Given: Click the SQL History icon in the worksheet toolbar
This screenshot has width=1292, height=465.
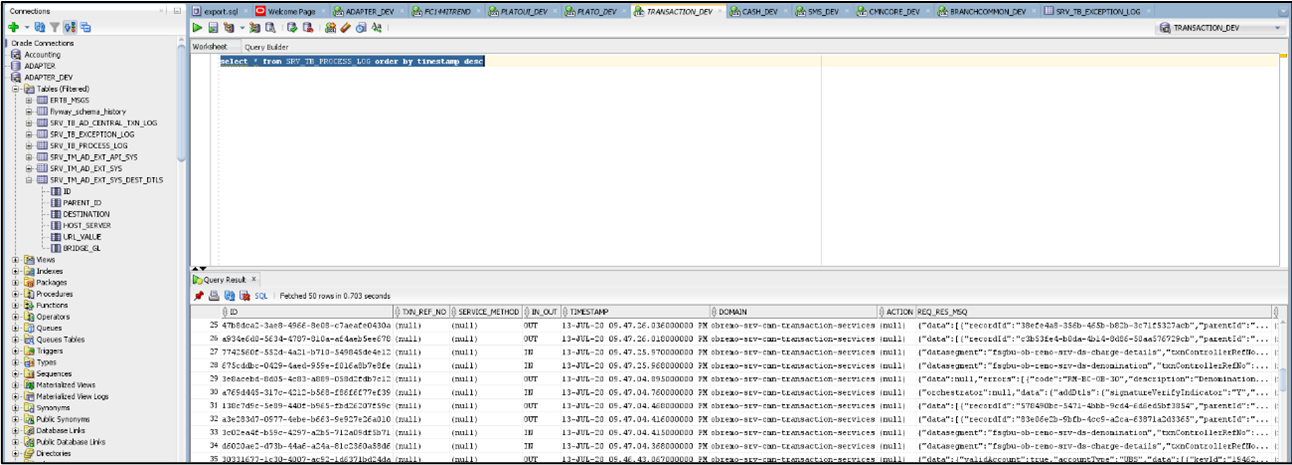Looking at the screenshot, I should point(361,28).
